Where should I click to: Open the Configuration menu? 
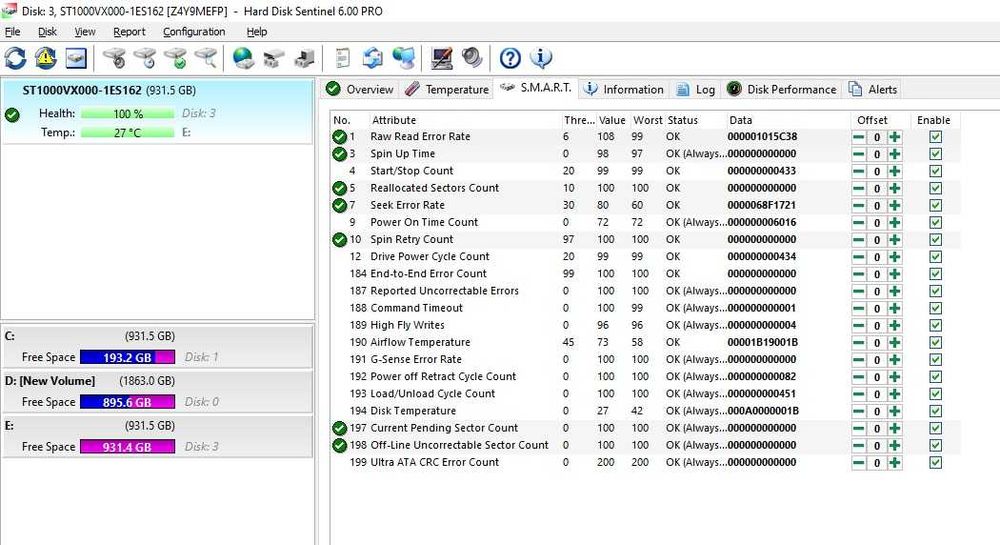click(194, 31)
